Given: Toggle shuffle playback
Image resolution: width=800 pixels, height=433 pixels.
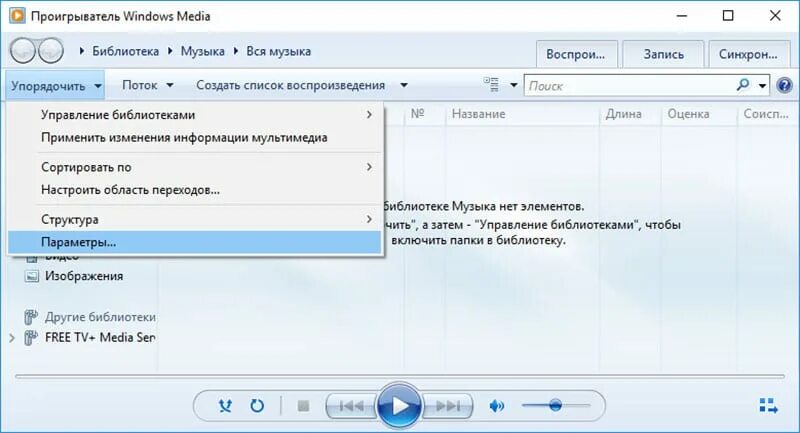Looking at the screenshot, I should [225, 406].
